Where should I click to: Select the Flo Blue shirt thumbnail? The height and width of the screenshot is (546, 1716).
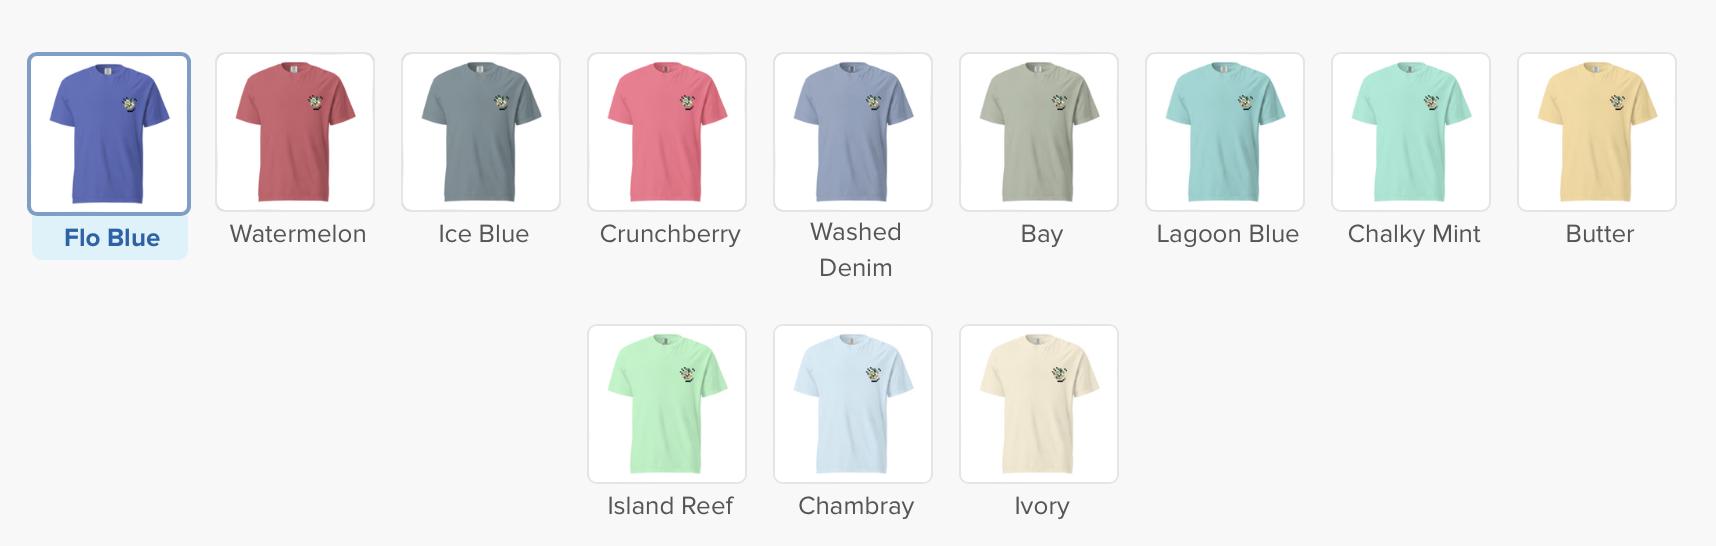tap(109, 133)
